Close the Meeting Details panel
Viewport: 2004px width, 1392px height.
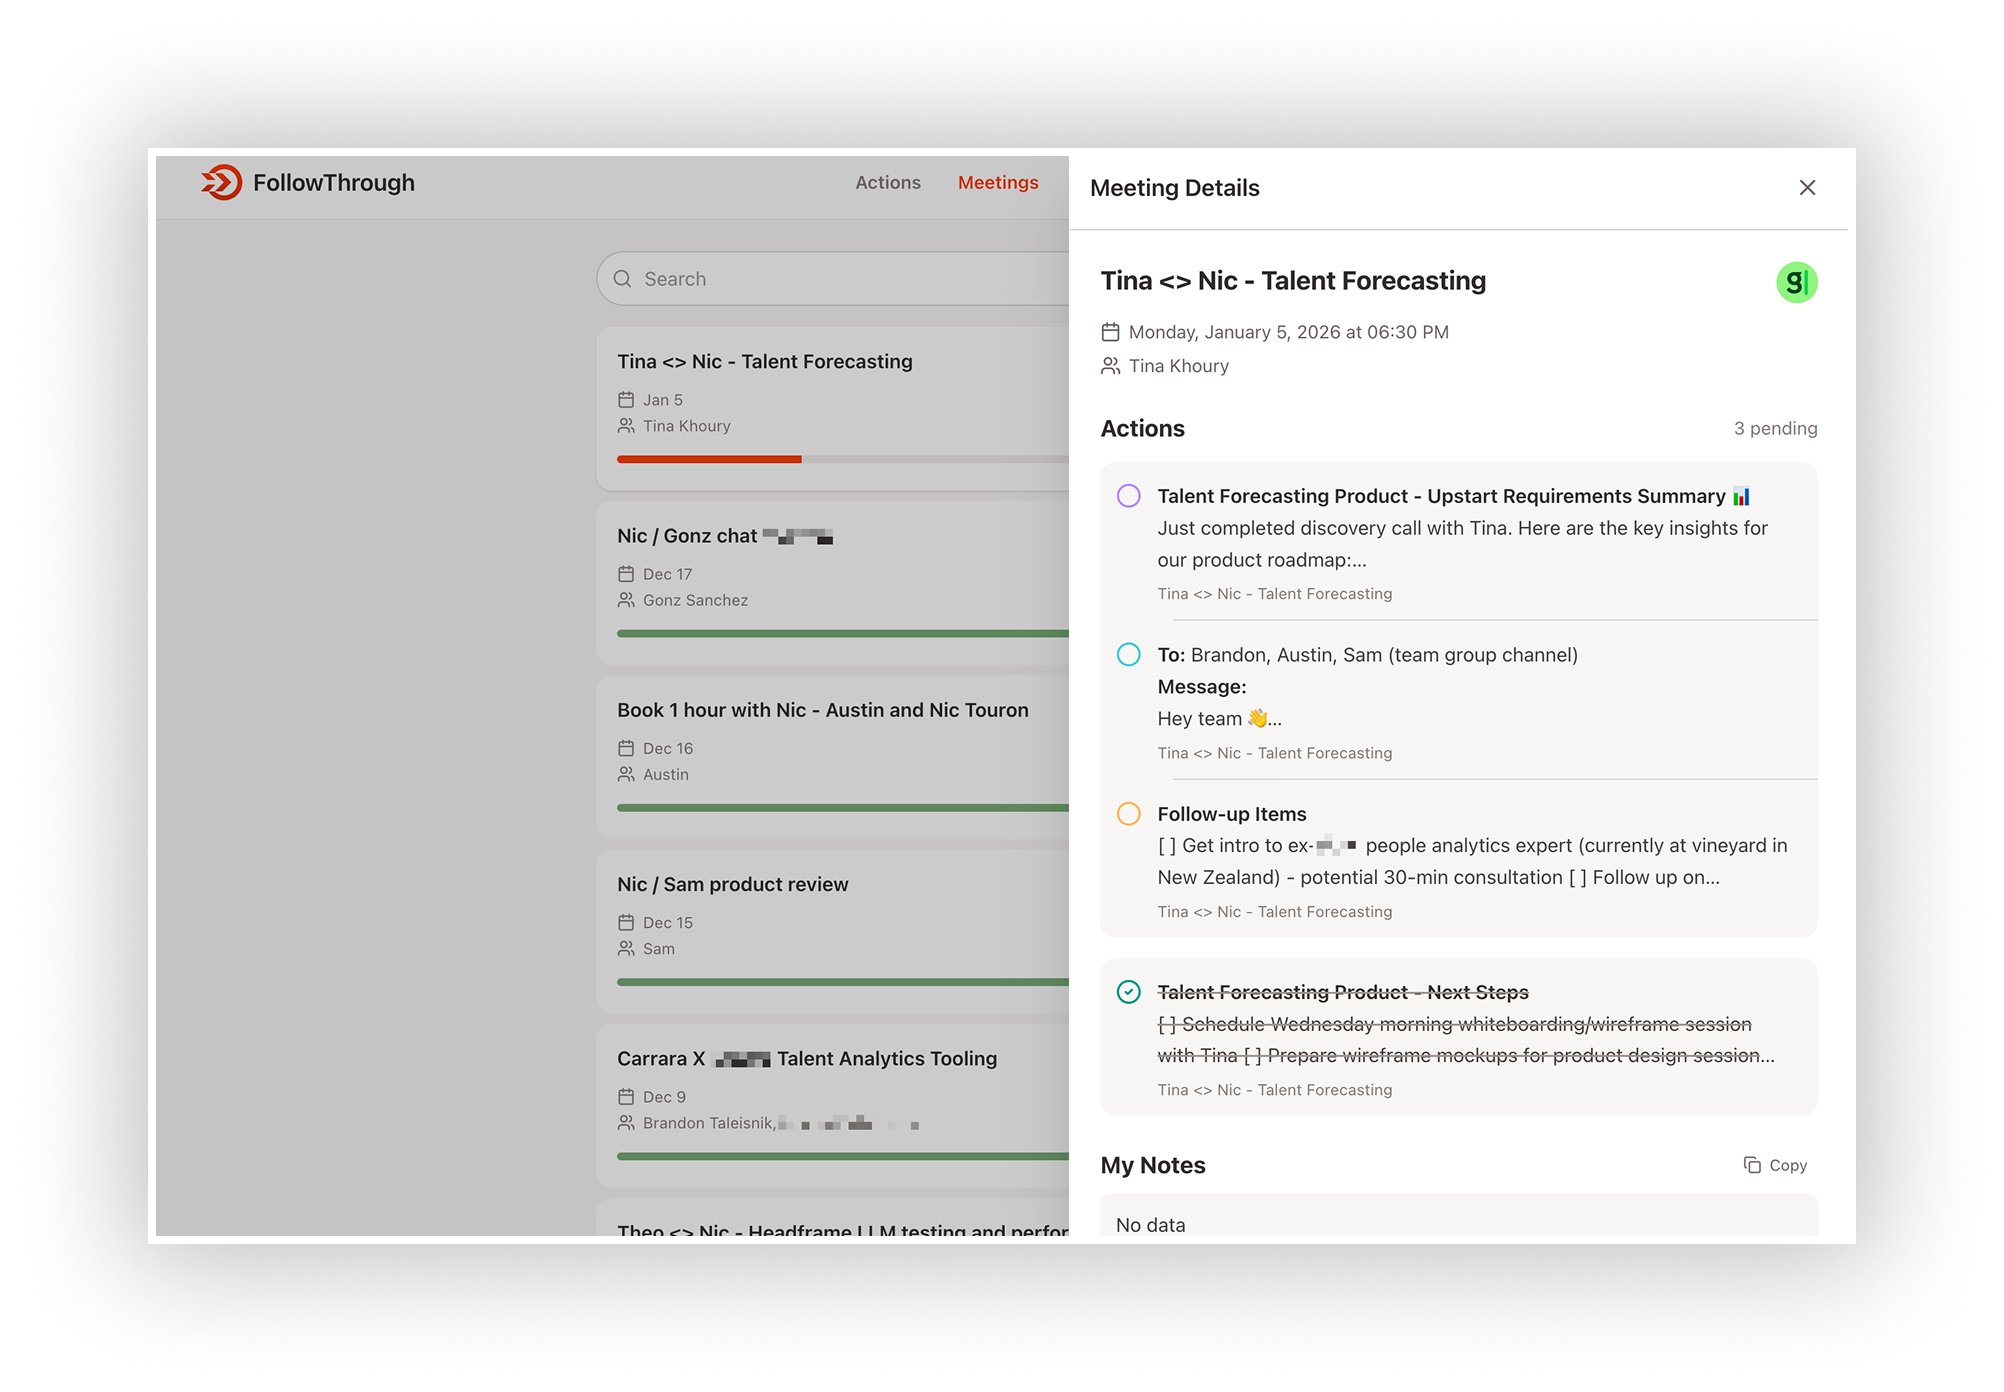1806,188
